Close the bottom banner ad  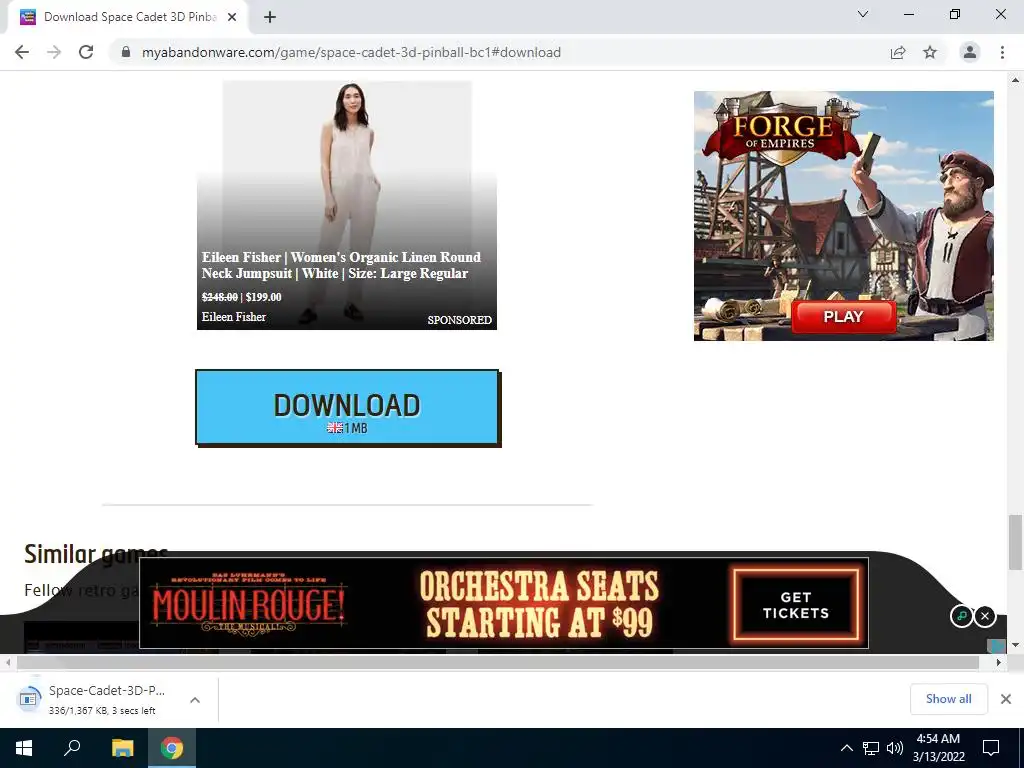point(985,616)
